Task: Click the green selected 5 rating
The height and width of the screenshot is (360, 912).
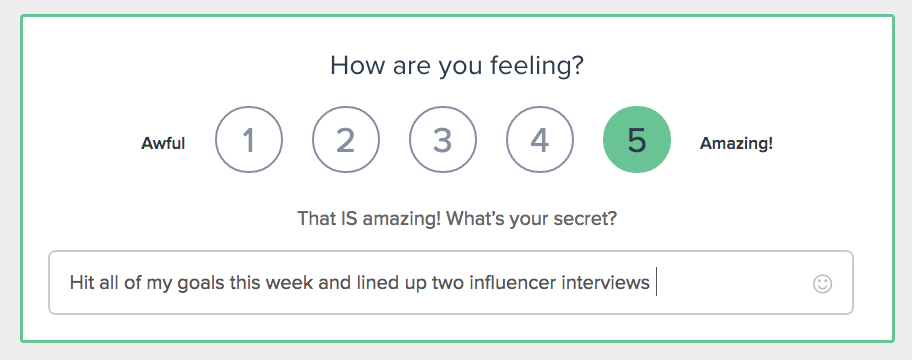Action: [x=637, y=140]
